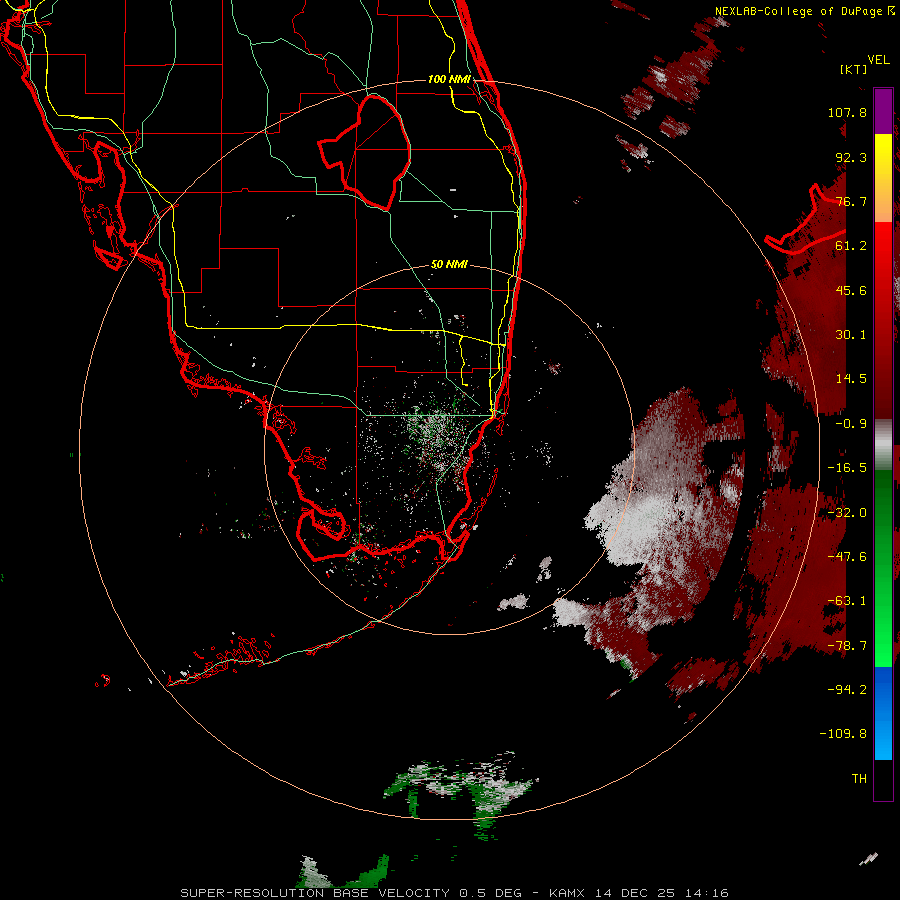Click the -32.0 scale value
Image resolution: width=900 pixels, height=900 pixels.
(847, 513)
